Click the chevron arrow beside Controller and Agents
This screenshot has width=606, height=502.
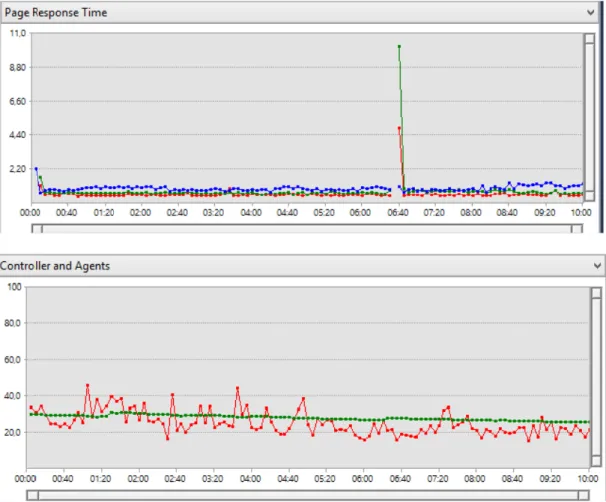597,266
